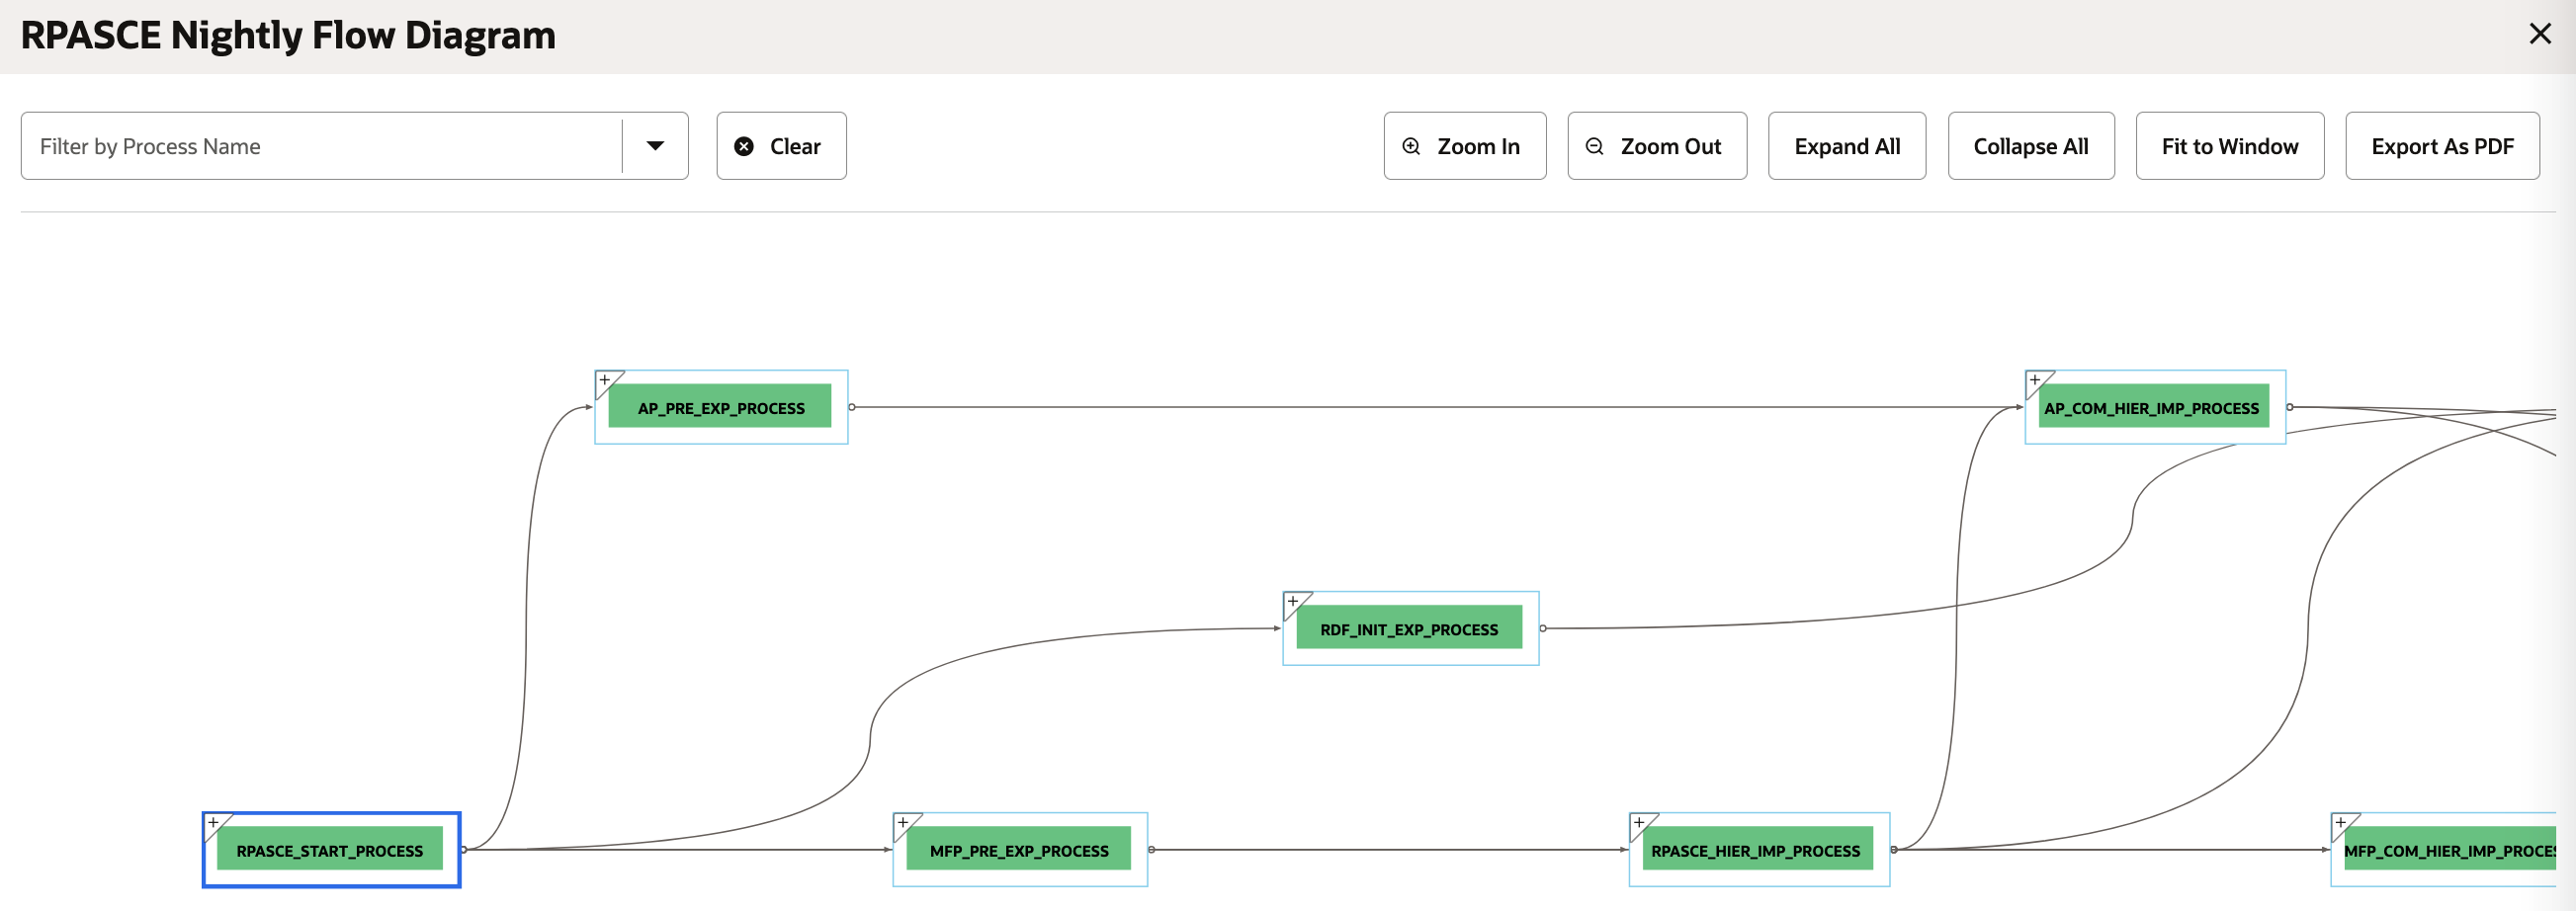
Task: Select the RDF_INIT_EXP_PROCESS node label
Action: coord(1409,628)
